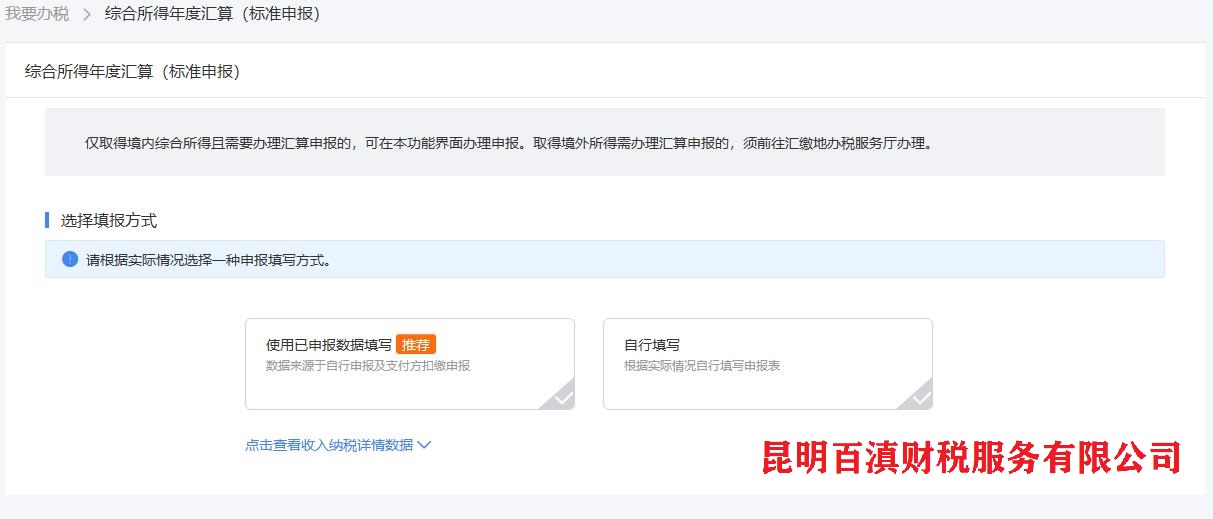The image size is (1213, 519).
Task: Expand 点击查看收入纳税详情数据 link
Action: coord(338,445)
